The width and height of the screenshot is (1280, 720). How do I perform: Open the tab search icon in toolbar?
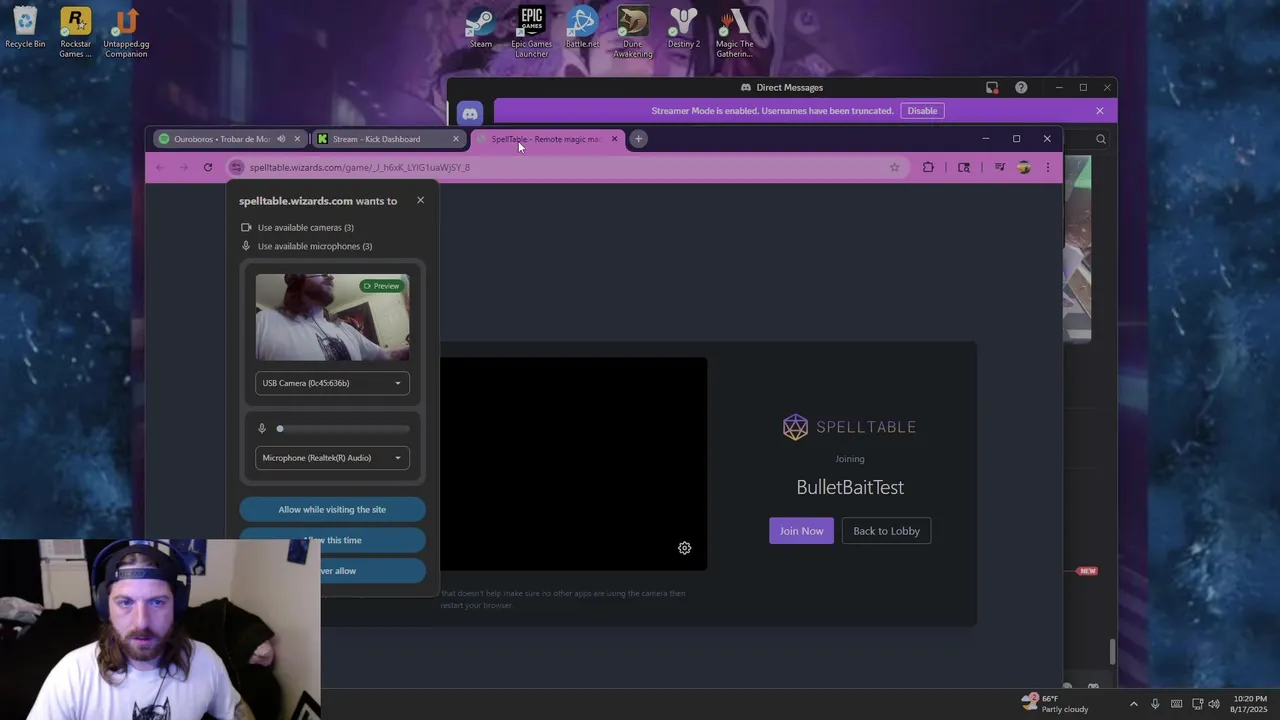point(964,167)
